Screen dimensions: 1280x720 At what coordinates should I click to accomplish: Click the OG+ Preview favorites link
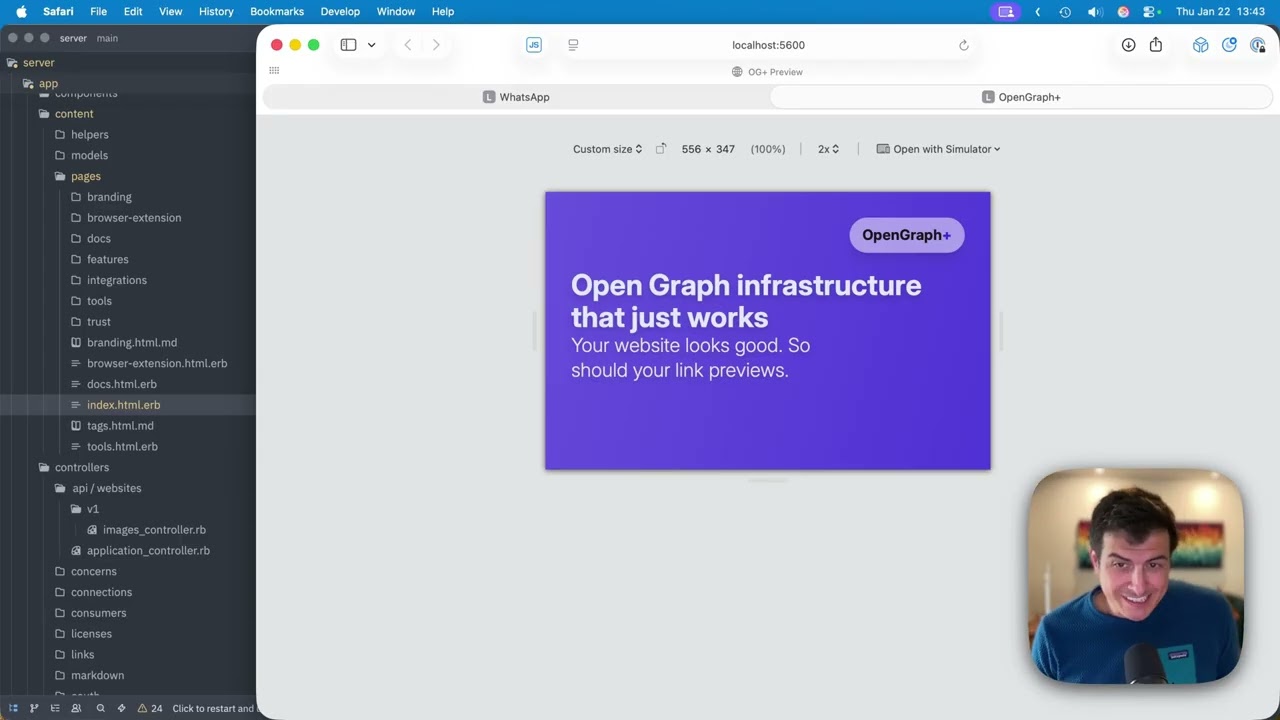[767, 72]
